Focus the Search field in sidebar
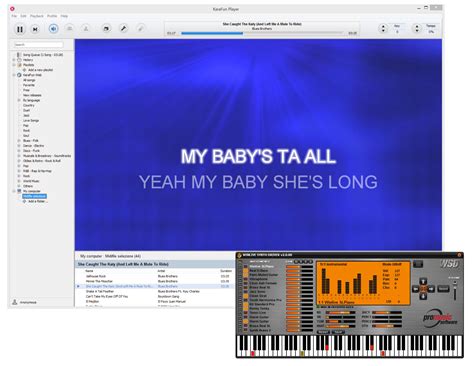 point(38,44)
